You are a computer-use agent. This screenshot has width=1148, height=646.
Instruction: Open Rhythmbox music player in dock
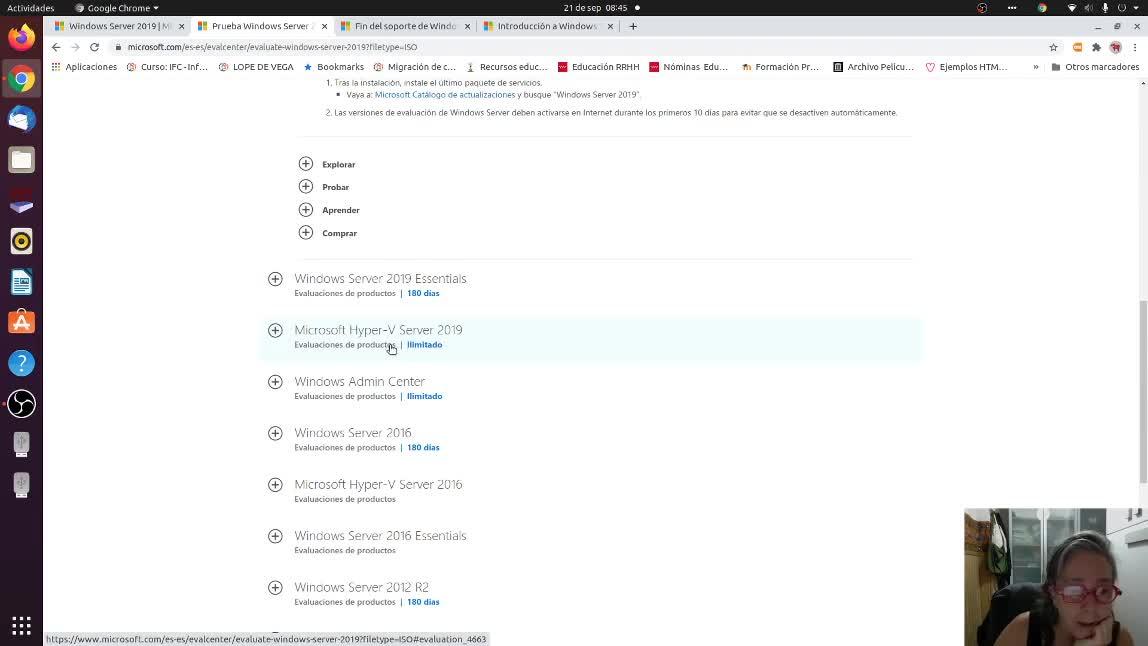pyautogui.click(x=21, y=241)
